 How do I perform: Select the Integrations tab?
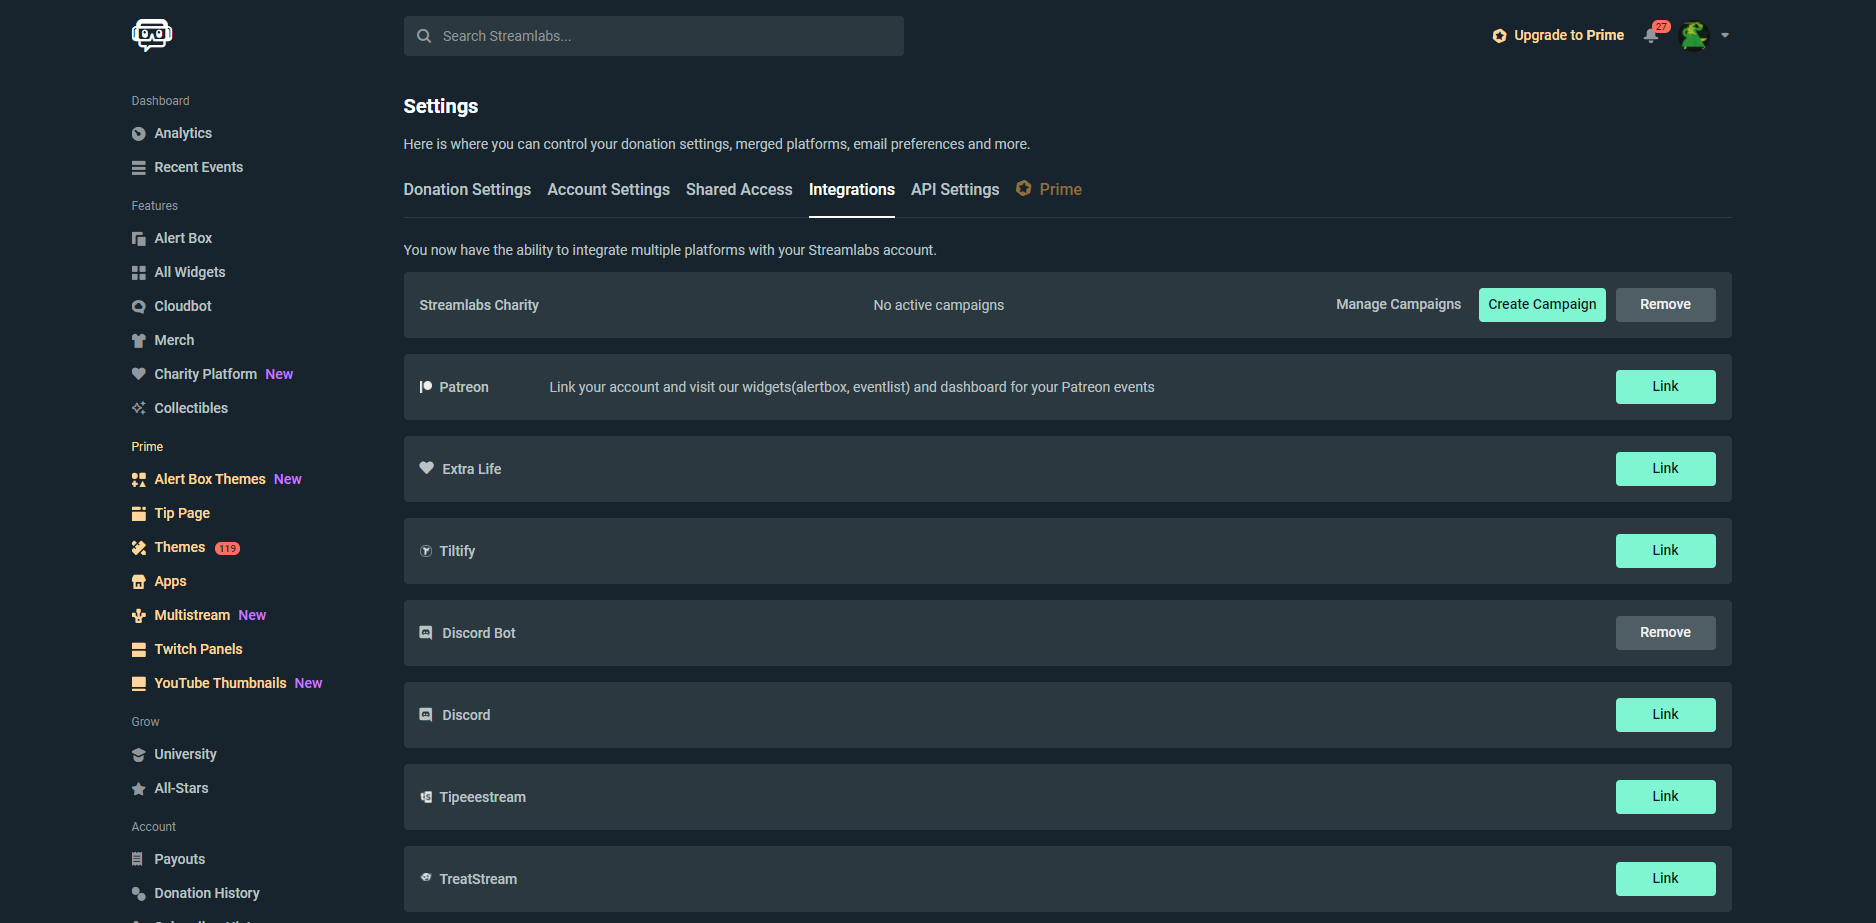852,189
